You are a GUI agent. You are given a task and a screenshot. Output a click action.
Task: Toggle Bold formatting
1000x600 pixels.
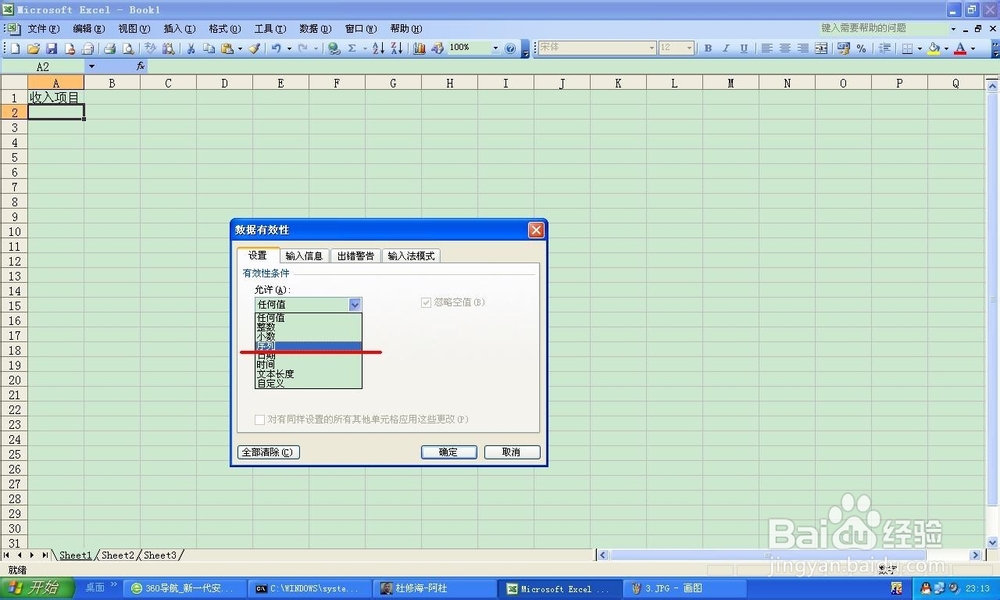coord(708,48)
